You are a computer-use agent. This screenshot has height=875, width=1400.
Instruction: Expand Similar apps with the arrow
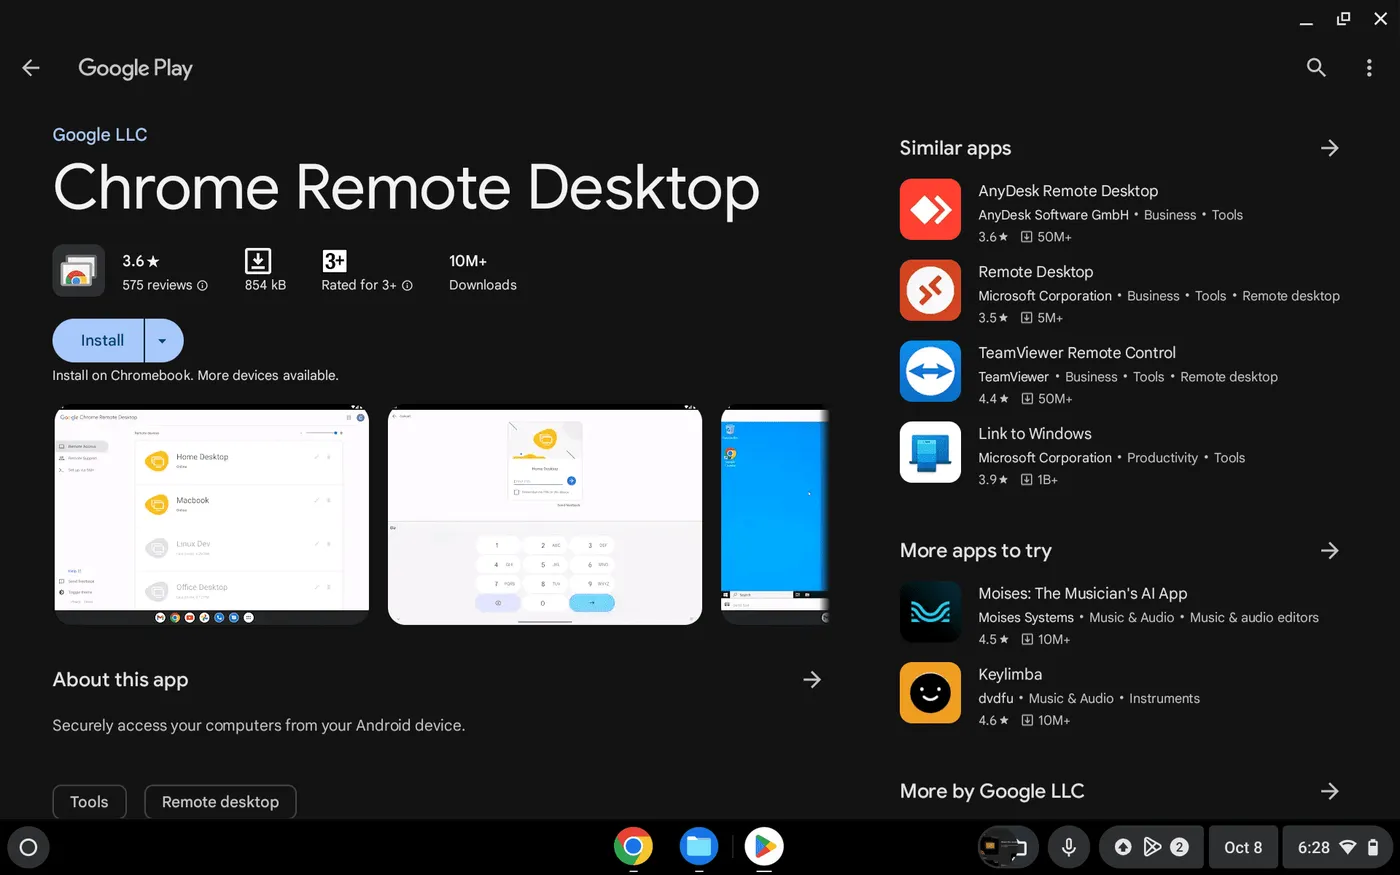1329,148
